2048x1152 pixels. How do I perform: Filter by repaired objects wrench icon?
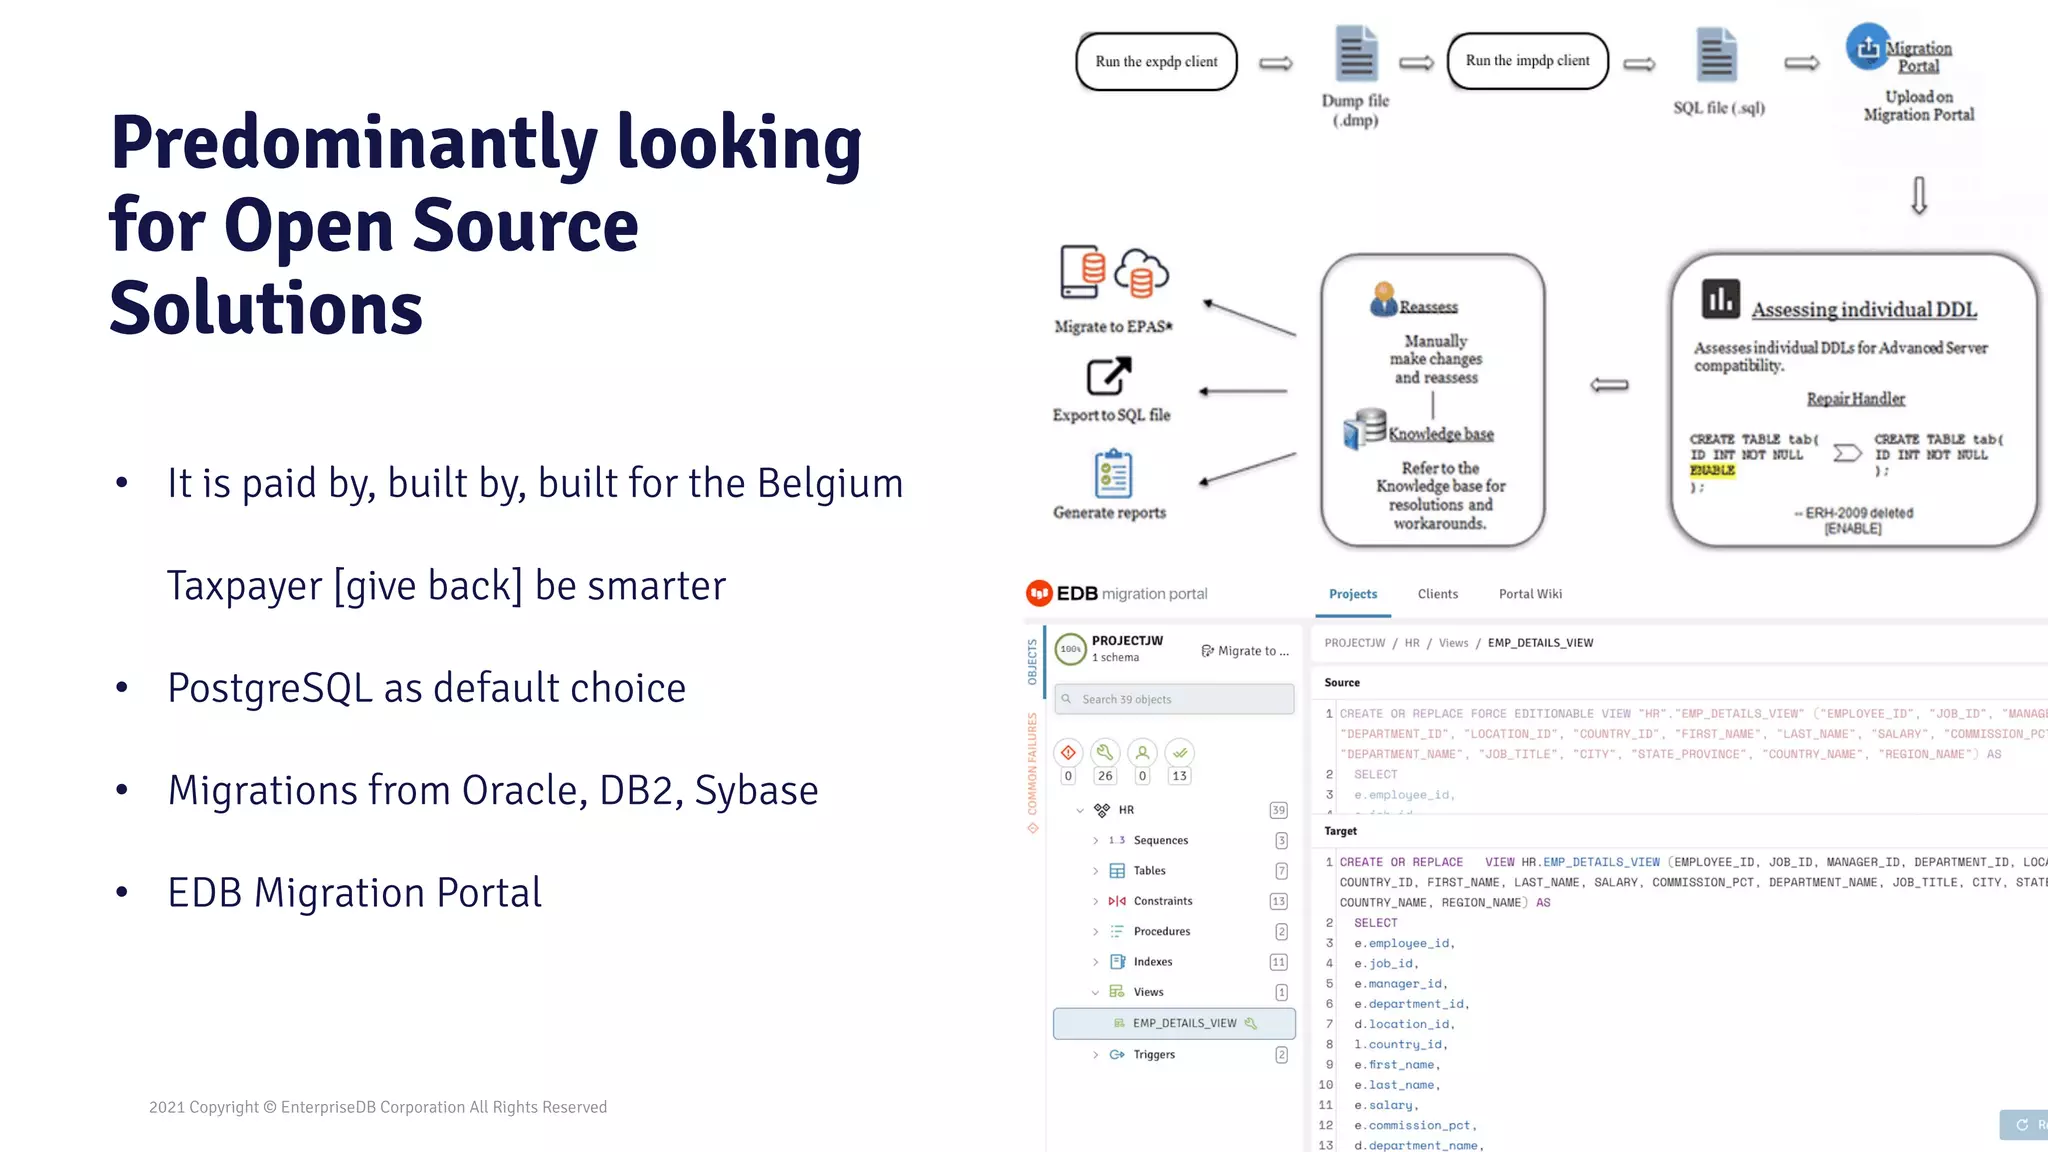1105,753
